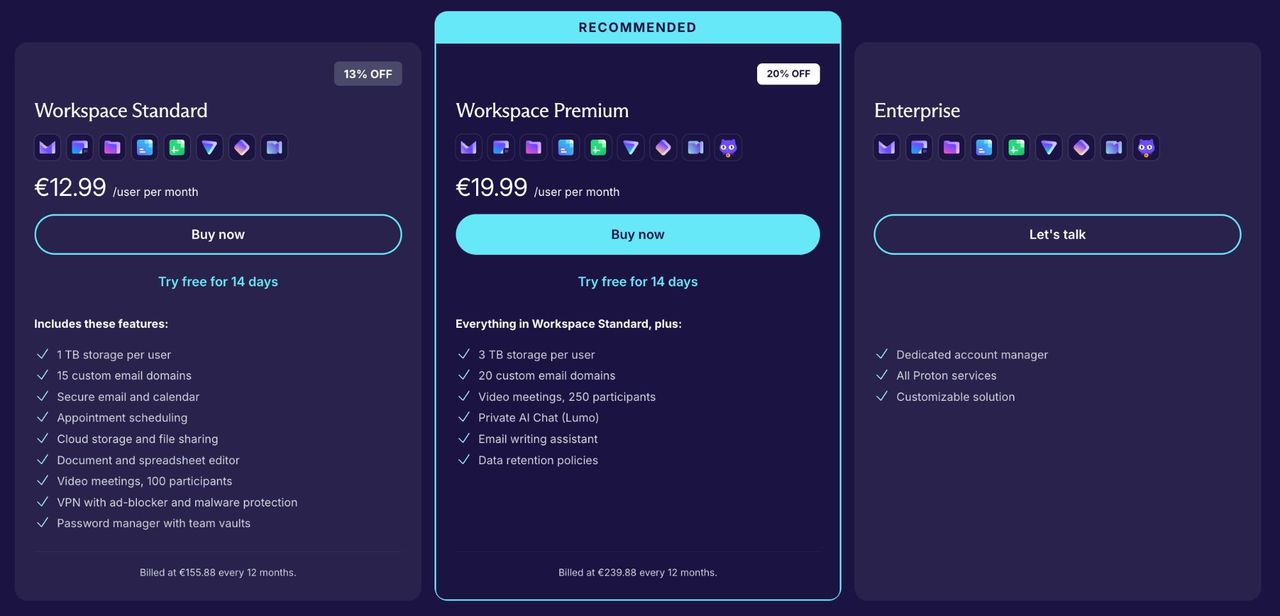Click Proton Sheets icon in Workspace Premium
Viewport: 1280px width, 616px height.
[x=598, y=148]
